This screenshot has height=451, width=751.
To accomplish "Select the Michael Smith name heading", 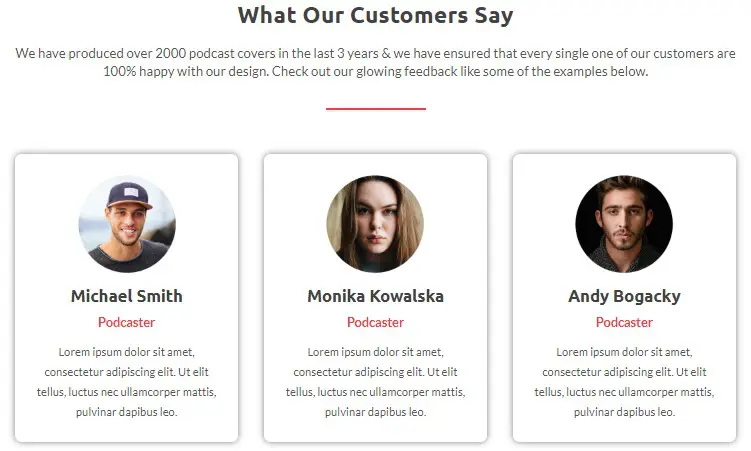I will tap(127, 296).
